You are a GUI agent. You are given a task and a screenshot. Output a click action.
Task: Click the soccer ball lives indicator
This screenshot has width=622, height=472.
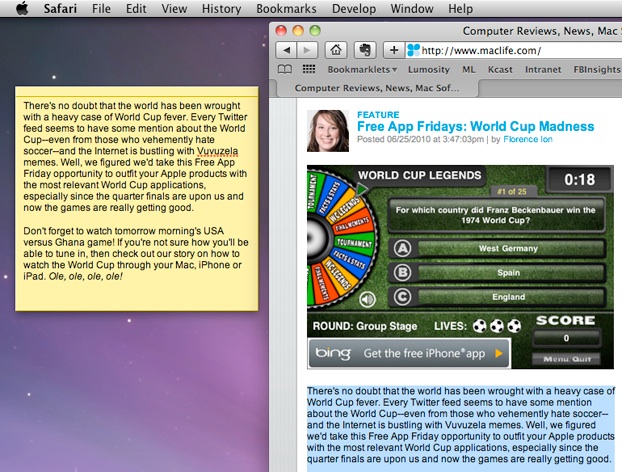tap(497, 326)
